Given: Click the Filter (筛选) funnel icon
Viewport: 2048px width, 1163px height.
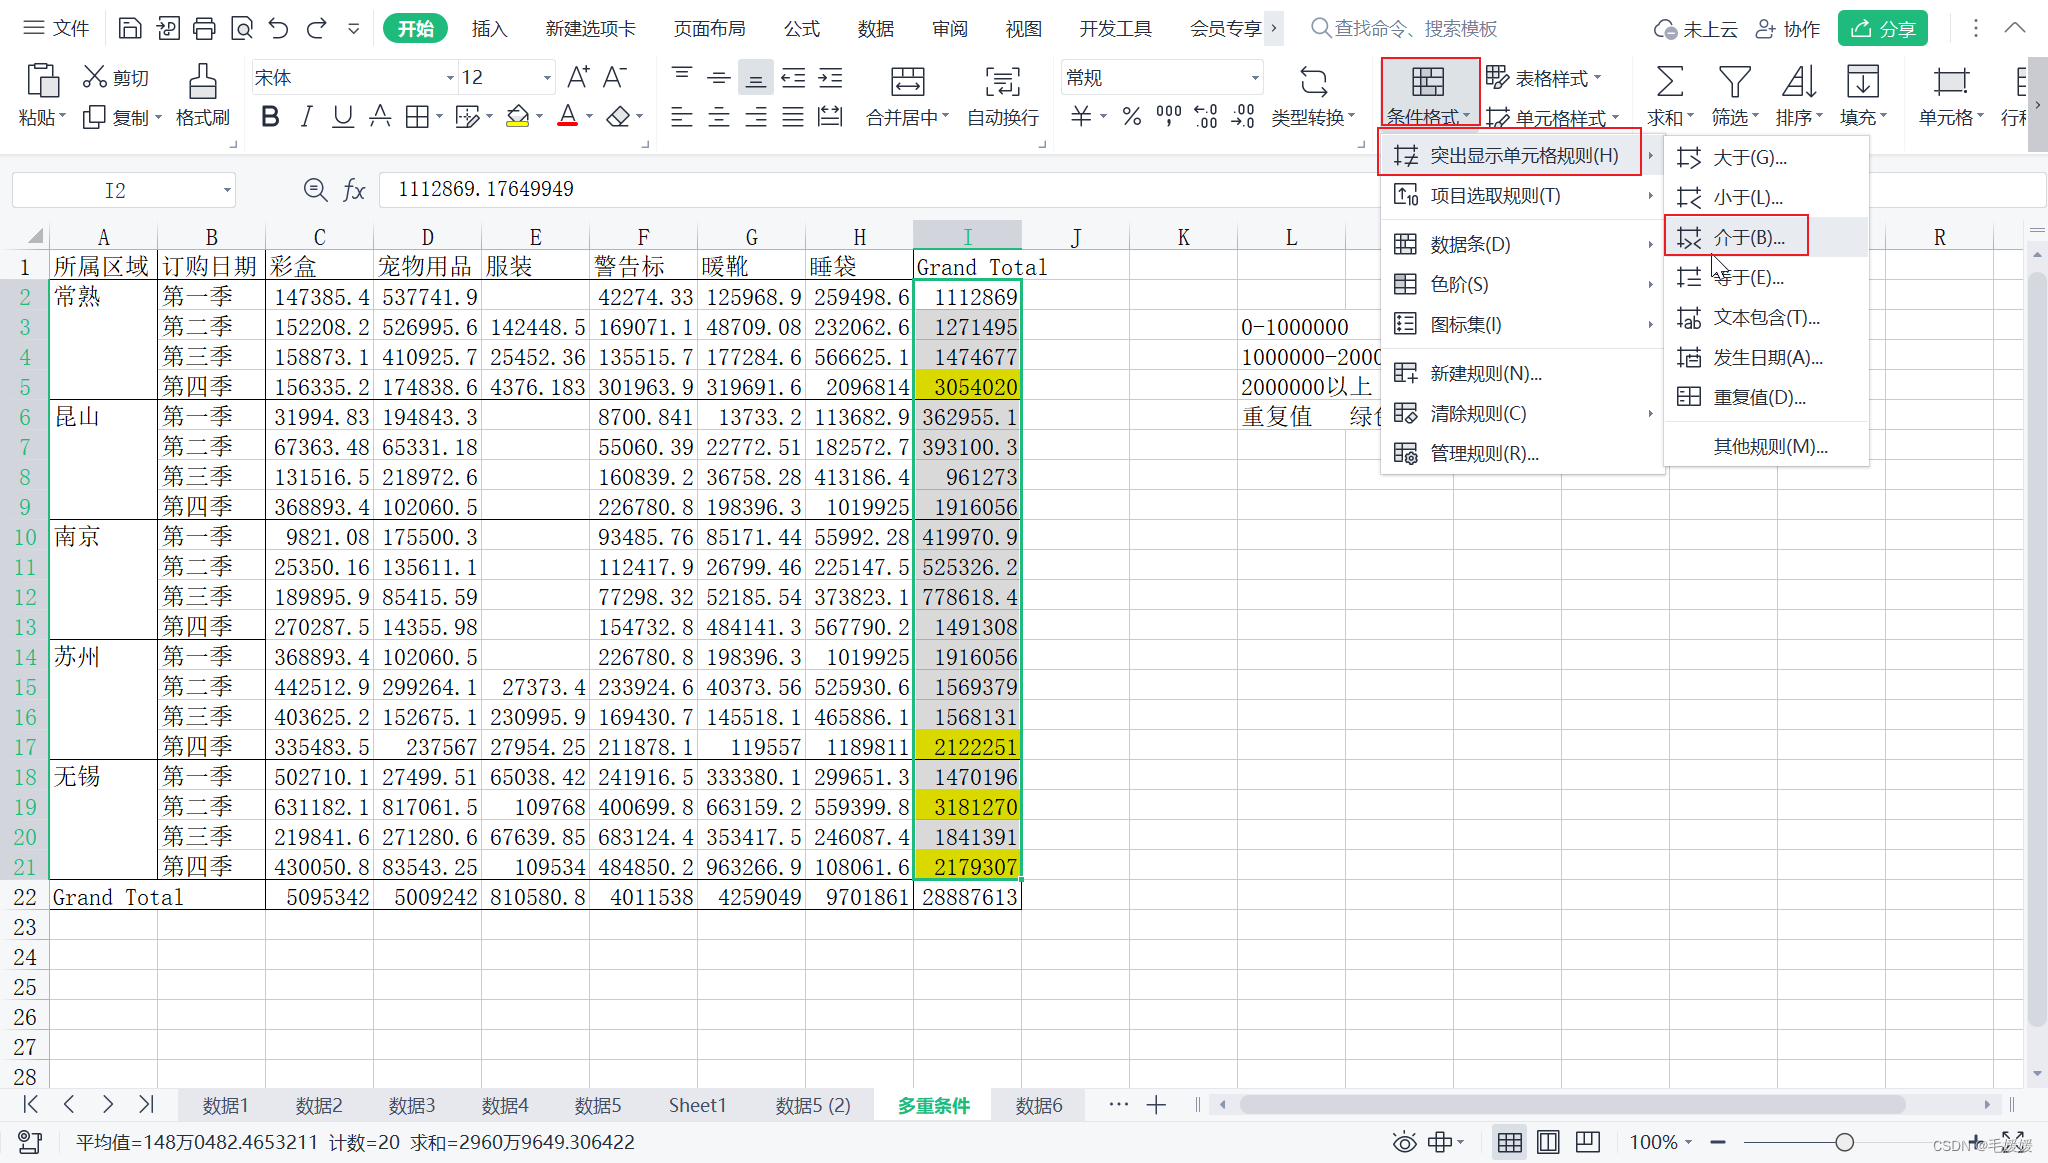Looking at the screenshot, I should 1733,82.
